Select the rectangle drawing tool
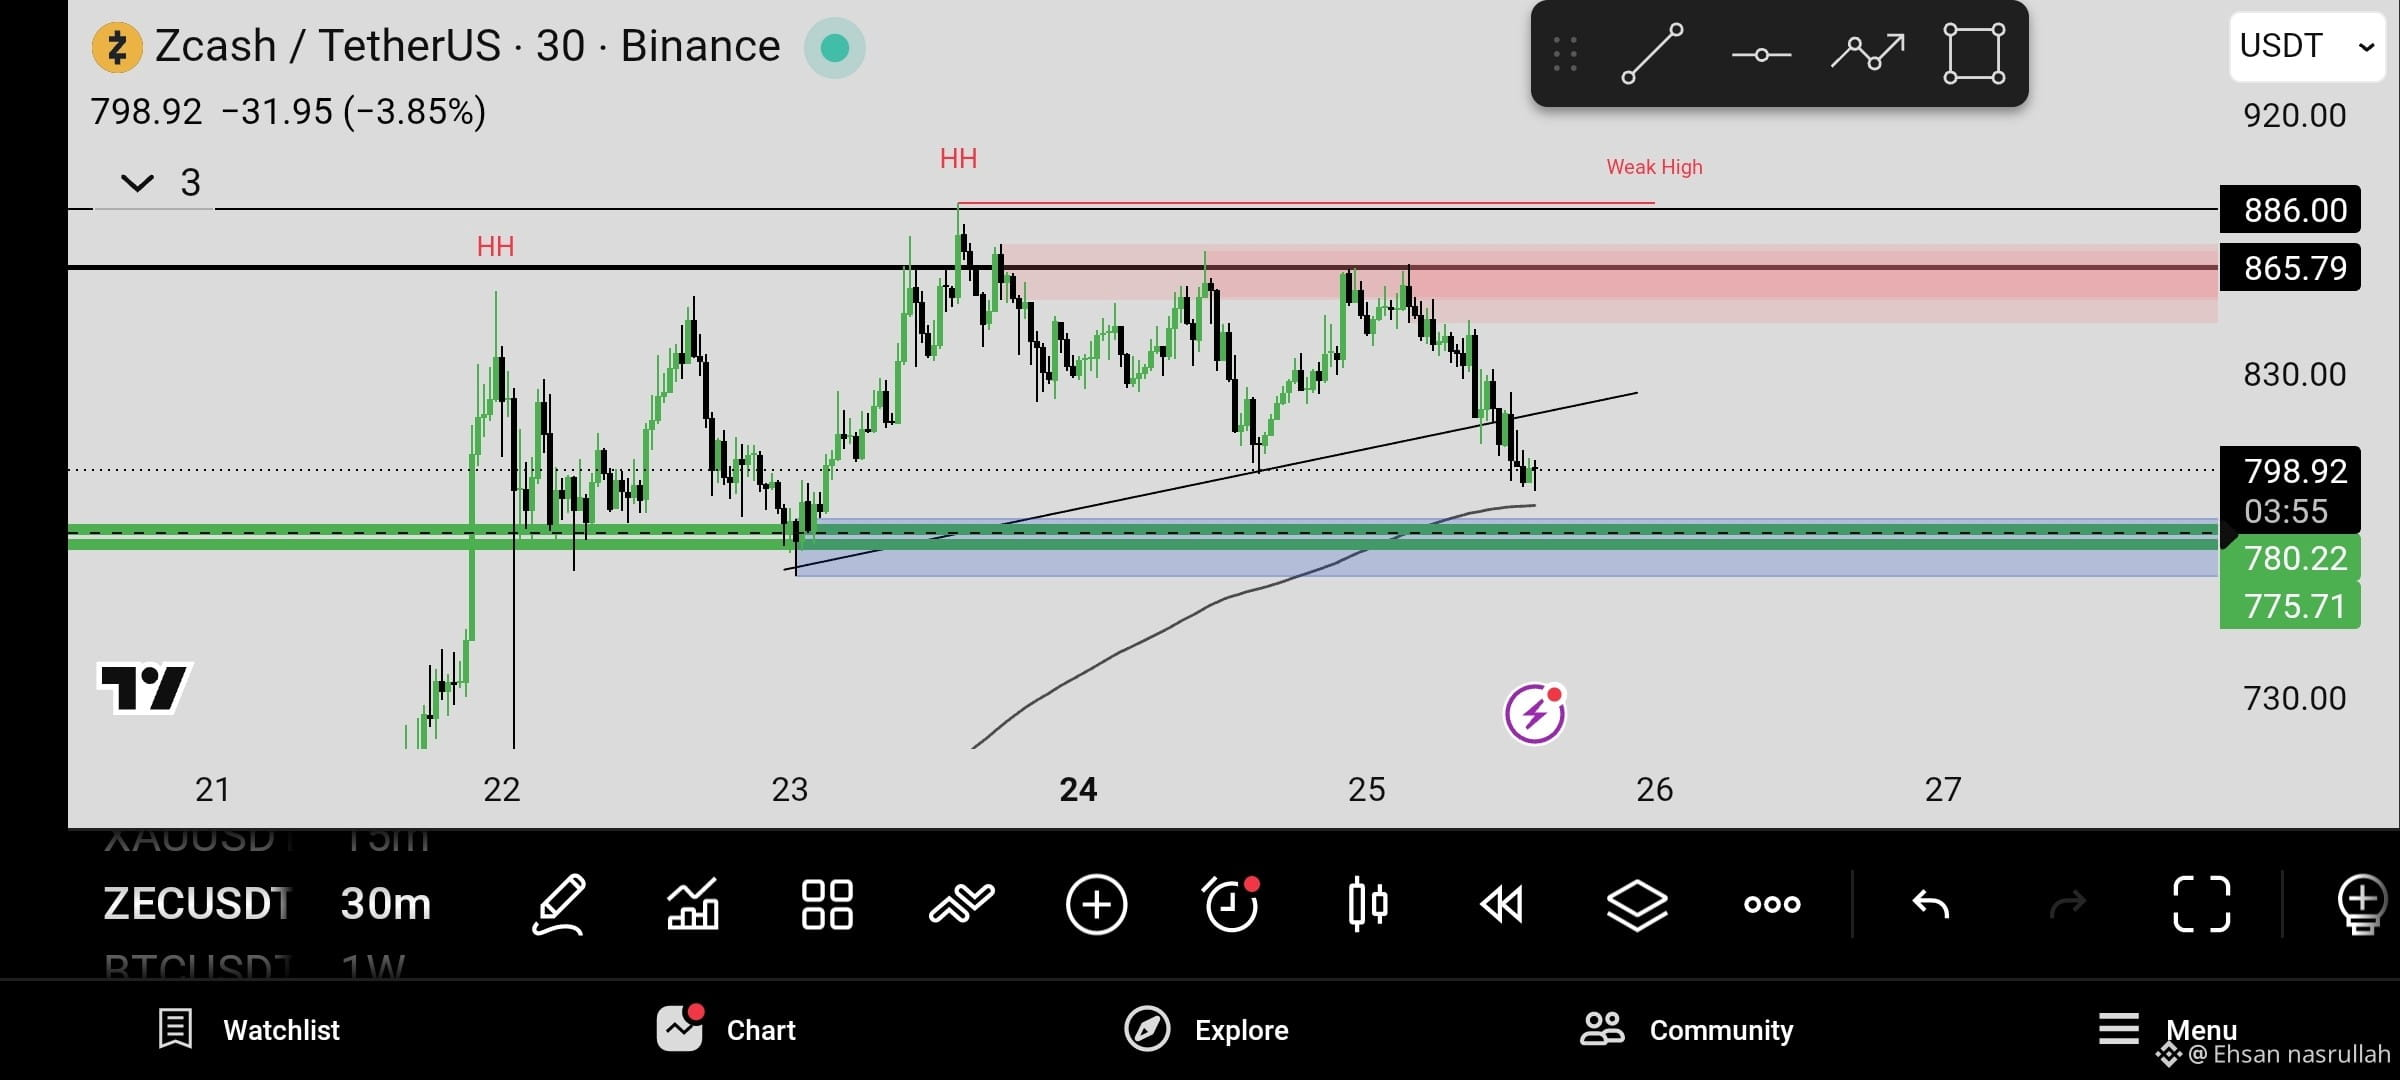 [x=1974, y=54]
